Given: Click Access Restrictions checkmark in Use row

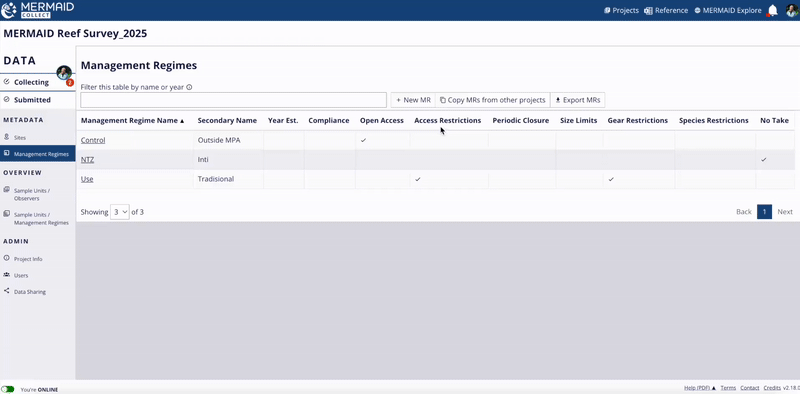Looking at the screenshot, I should tap(418, 179).
